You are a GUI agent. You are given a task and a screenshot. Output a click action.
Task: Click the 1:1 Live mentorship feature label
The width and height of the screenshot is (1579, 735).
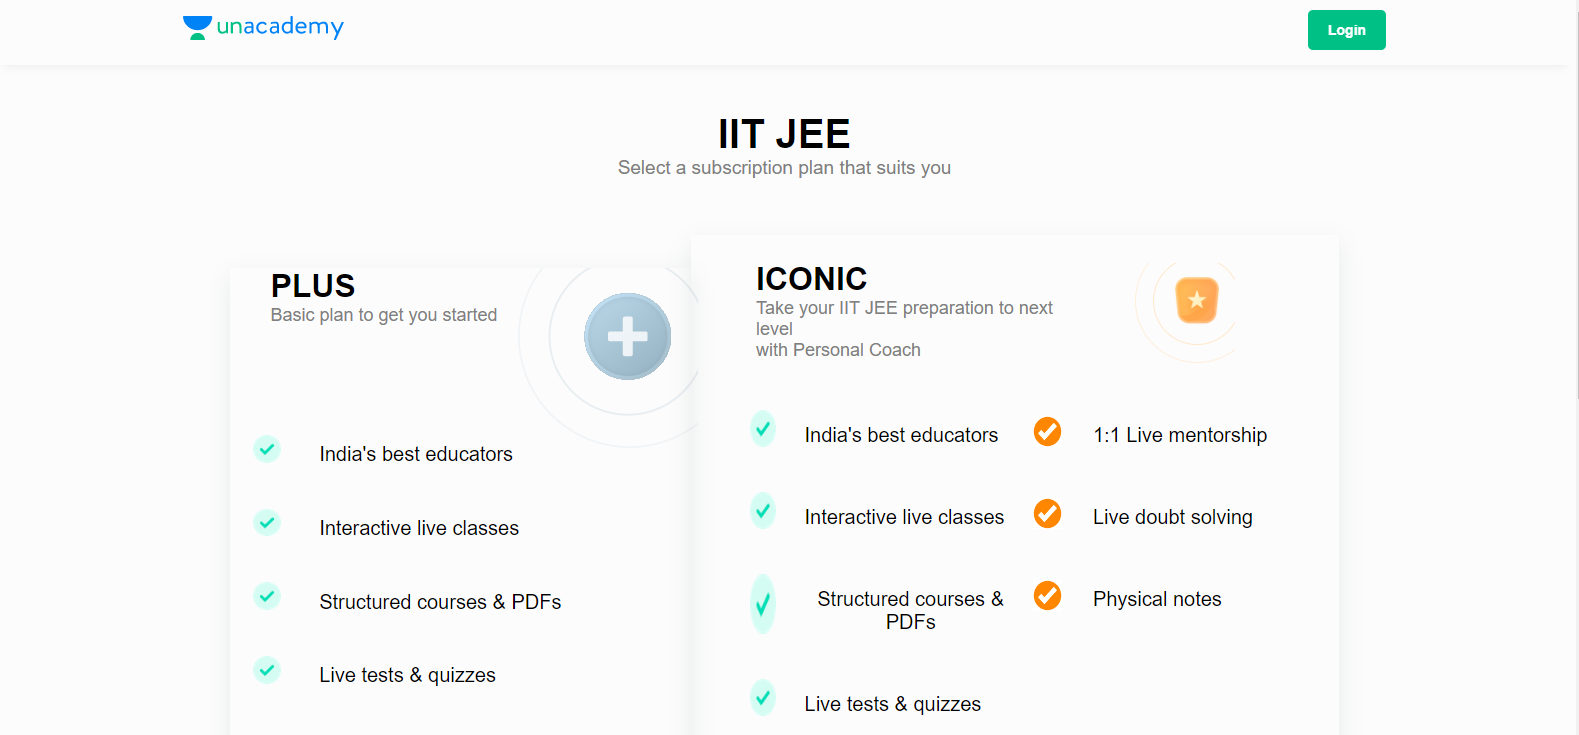(1180, 434)
